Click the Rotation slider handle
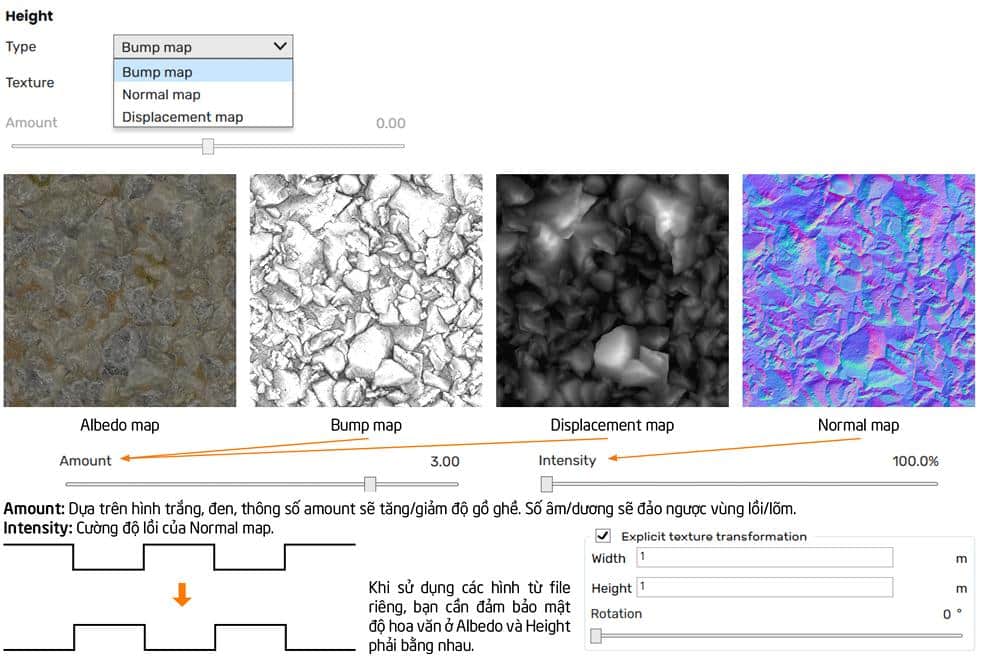The image size is (990, 658). coord(596,635)
